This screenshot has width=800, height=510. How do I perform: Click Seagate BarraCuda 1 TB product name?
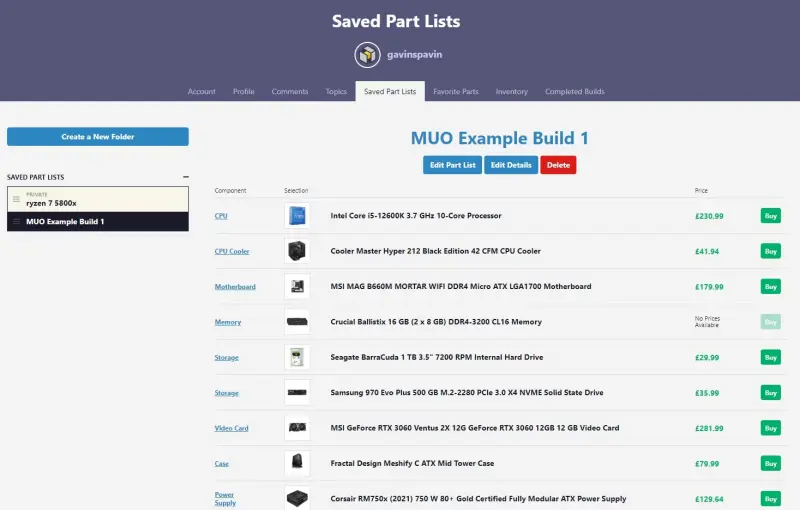(437, 357)
